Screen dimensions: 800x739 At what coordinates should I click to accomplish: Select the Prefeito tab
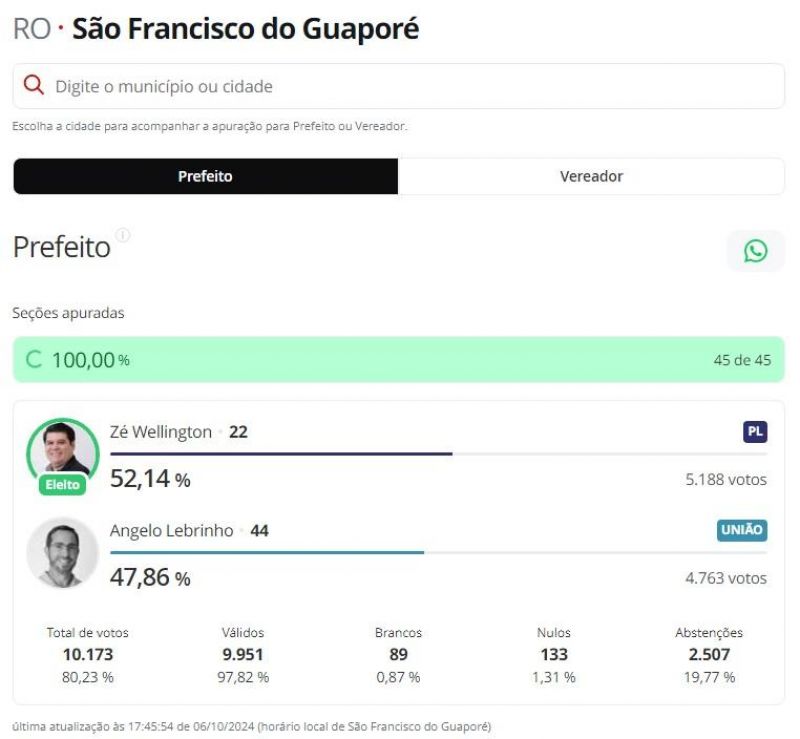[204, 175]
